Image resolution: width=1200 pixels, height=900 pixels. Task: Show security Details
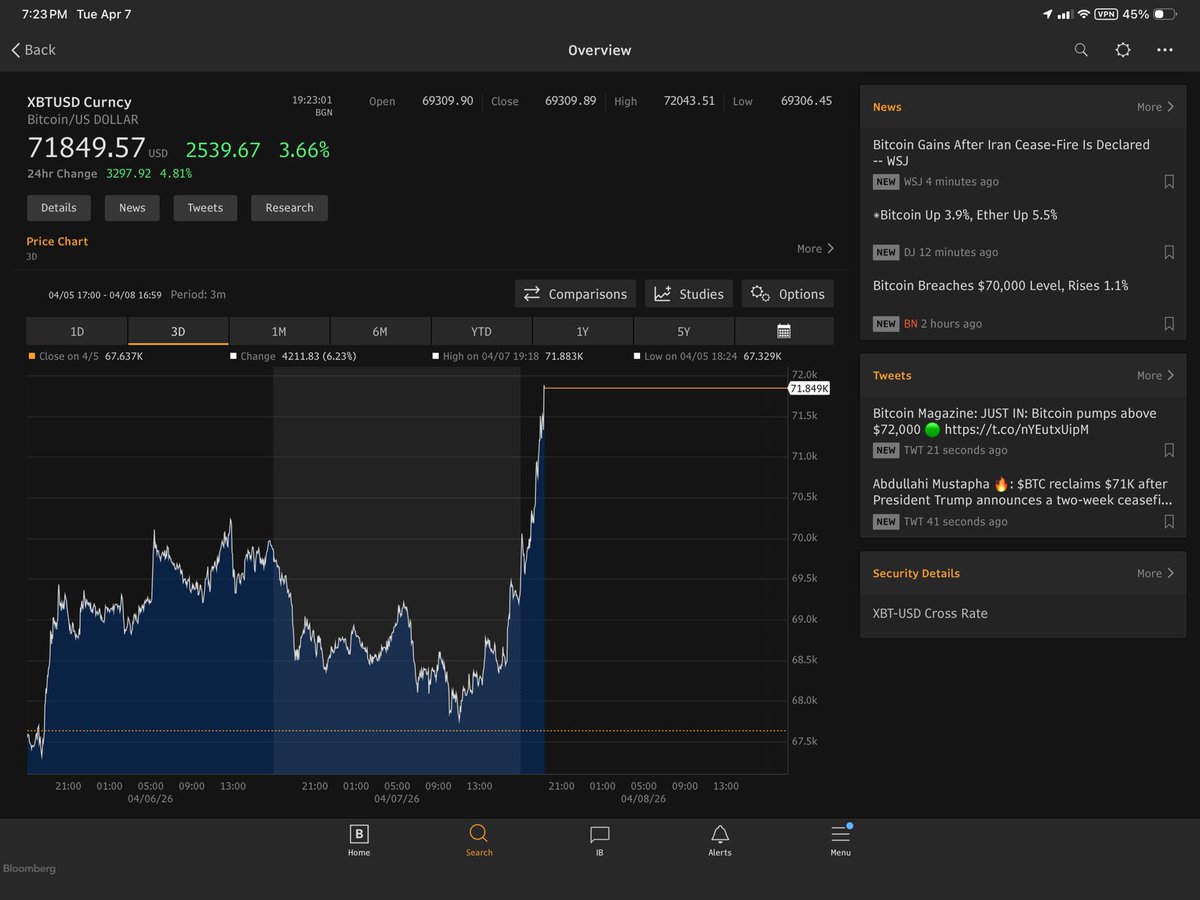click(59, 208)
